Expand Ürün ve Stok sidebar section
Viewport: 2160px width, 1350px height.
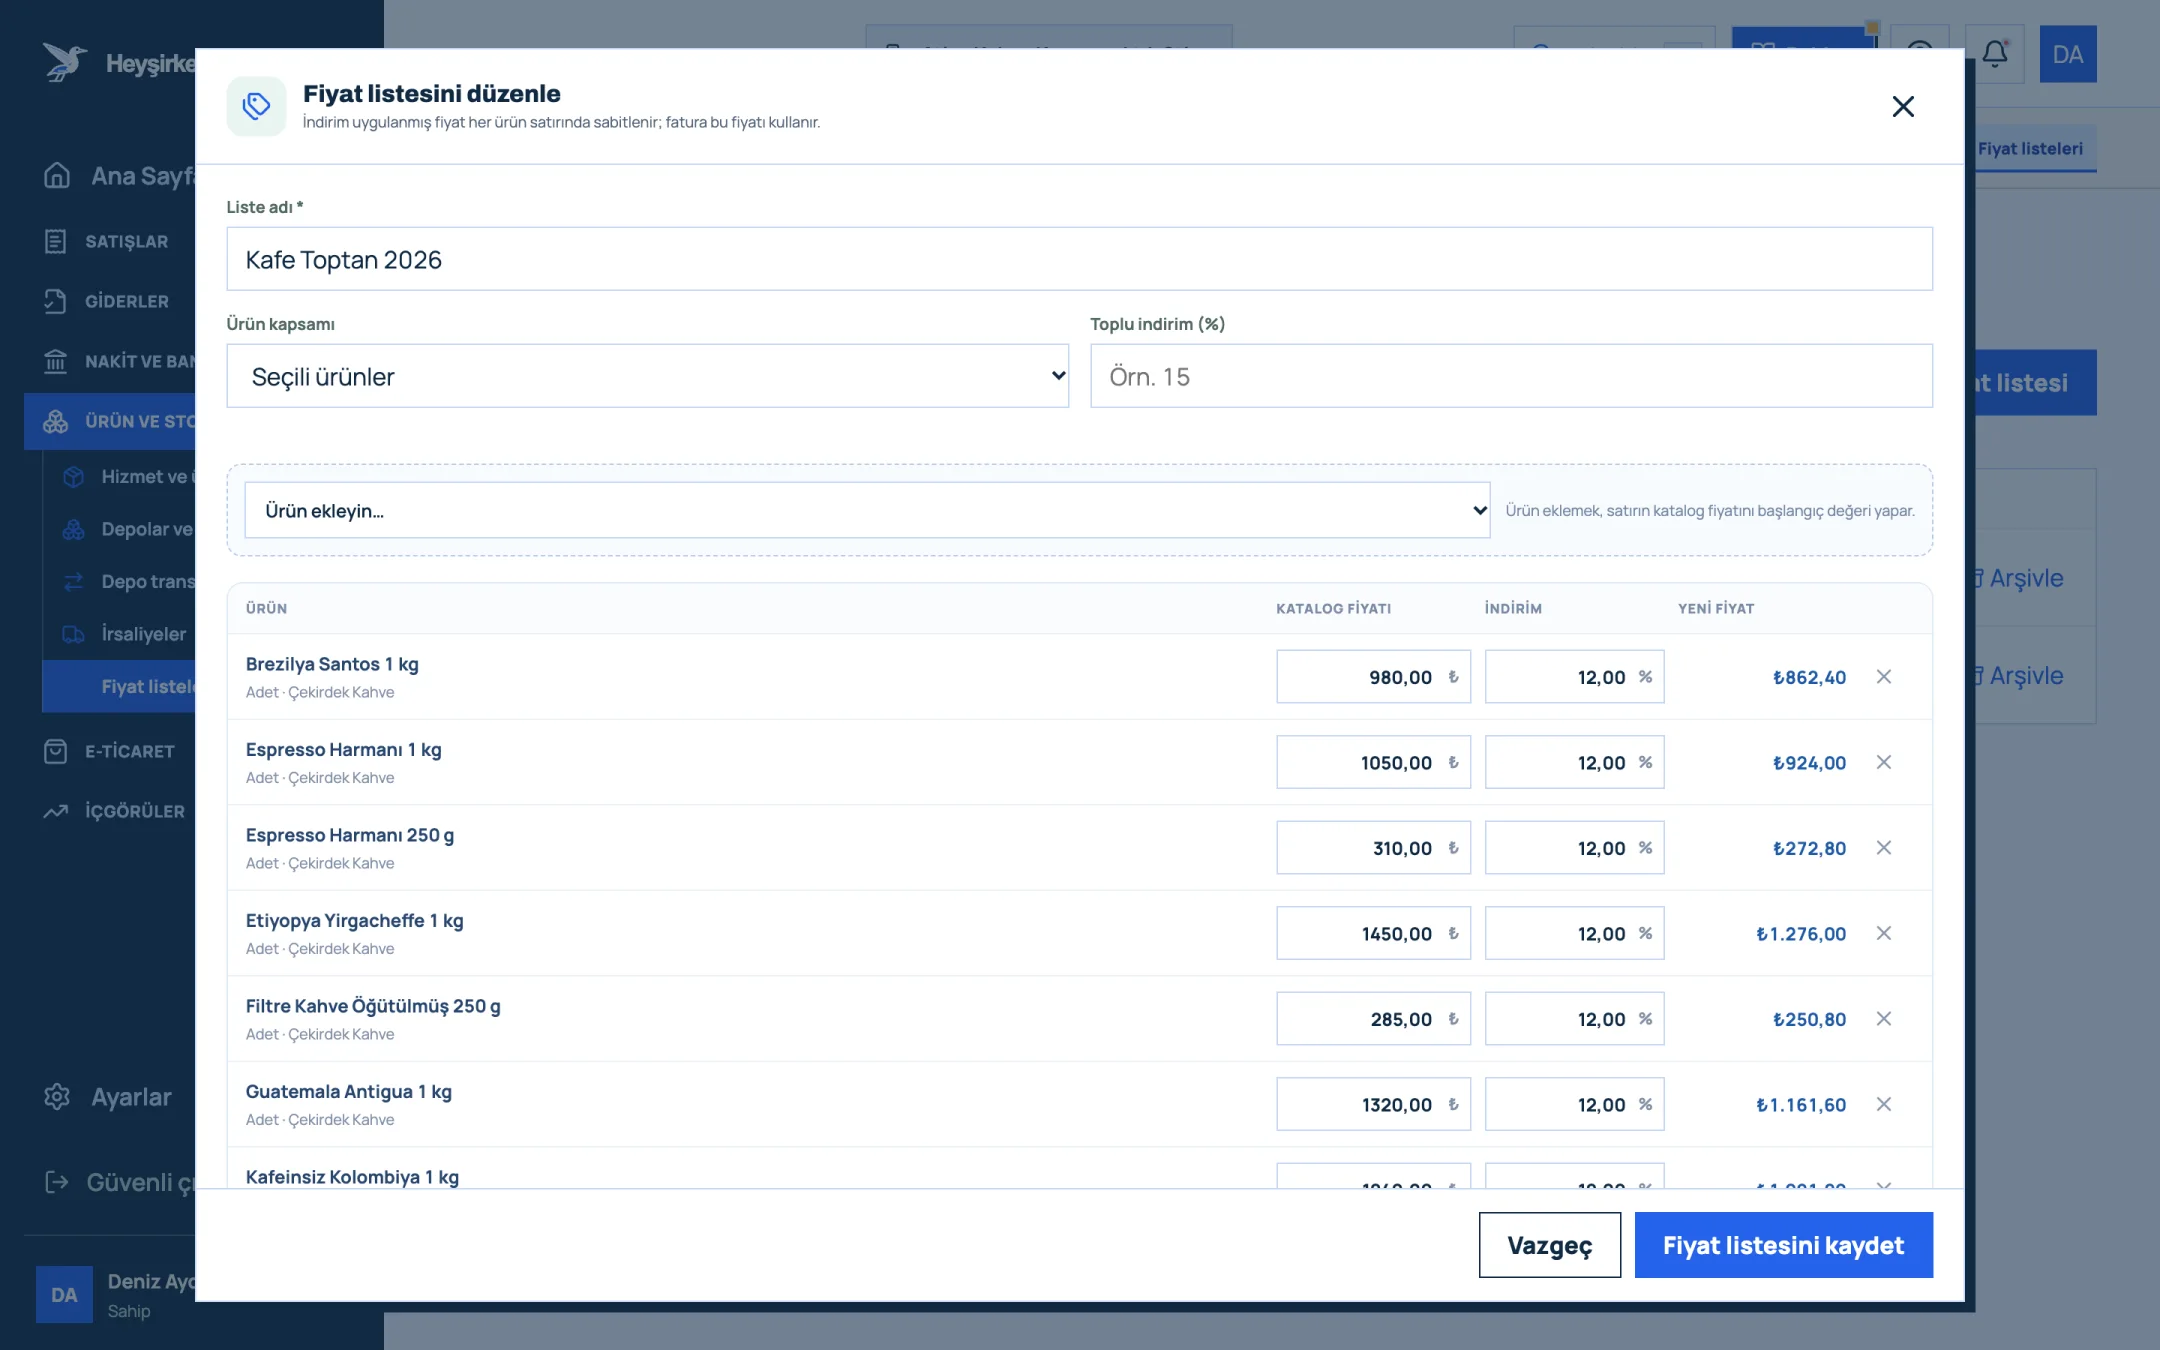[x=110, y=421]
